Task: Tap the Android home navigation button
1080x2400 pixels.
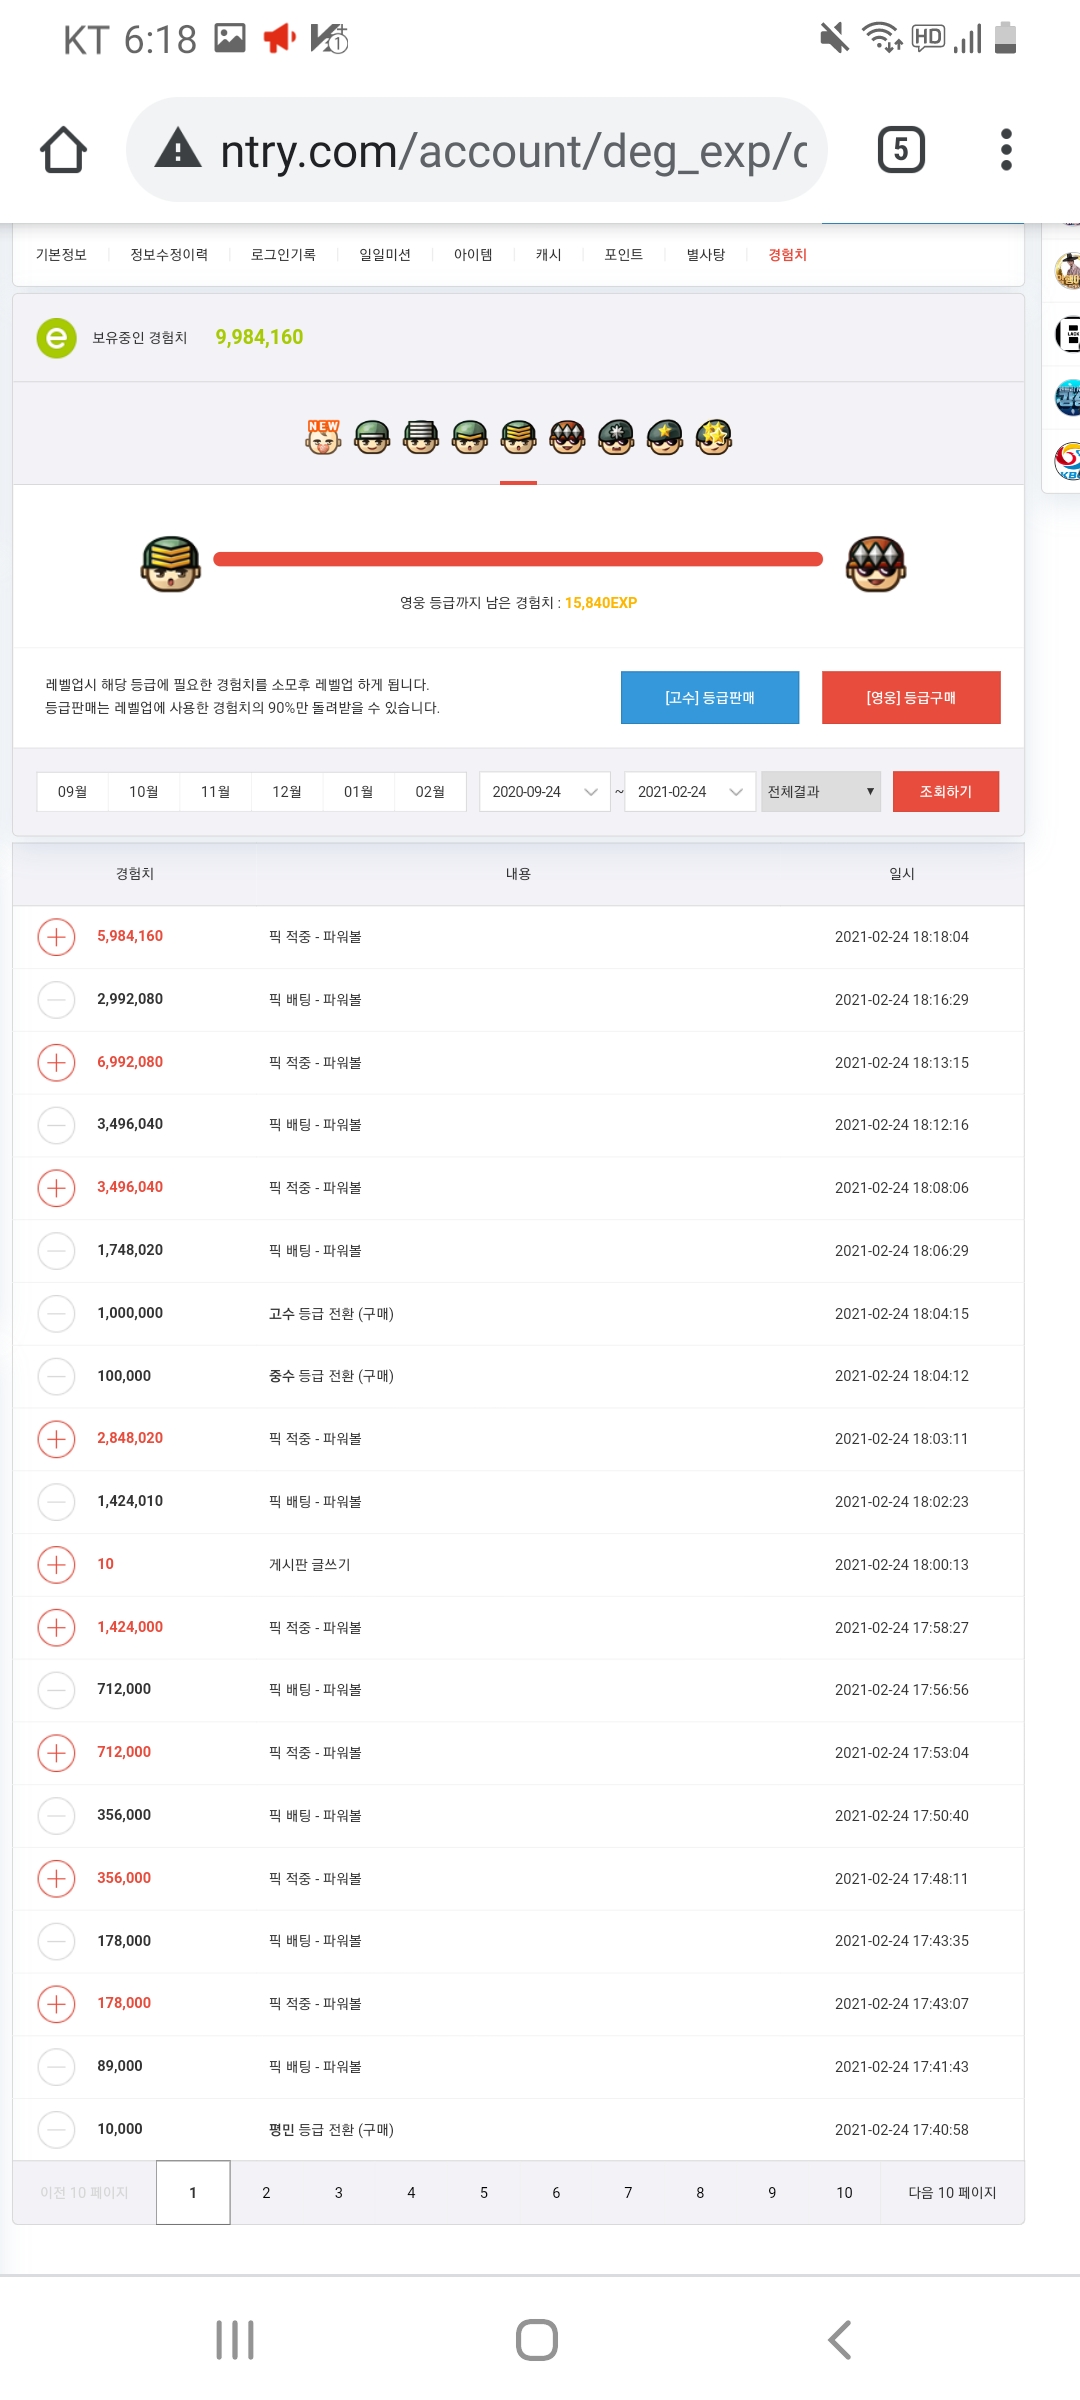Action: click(537, 2340)
